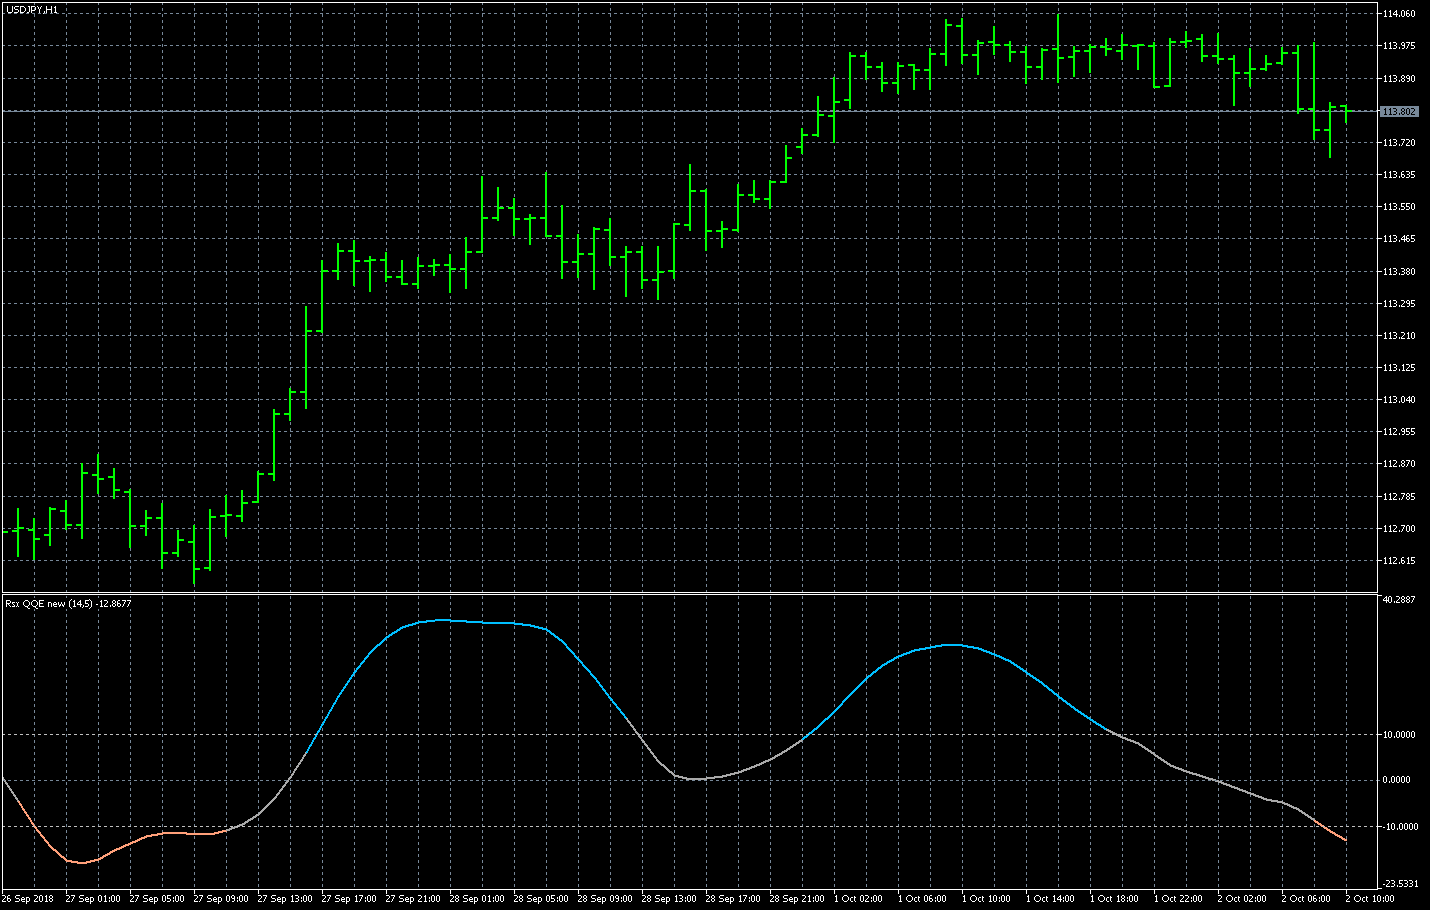Viewport: 1430px width, 910px height.
Task: Click the 114.060 price axis label
Action: coord(1398,14)
